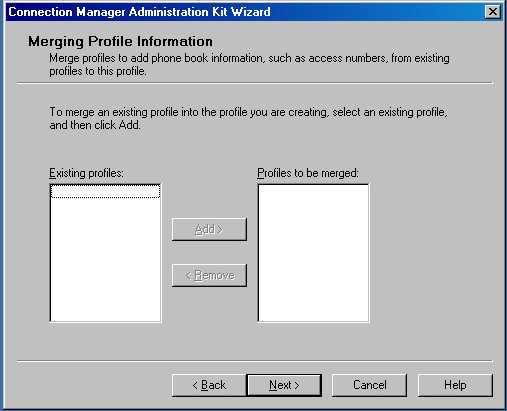Close the wizard with the X button
The image size is (507, 411).
pyautogui.click(x=492, y=12)
